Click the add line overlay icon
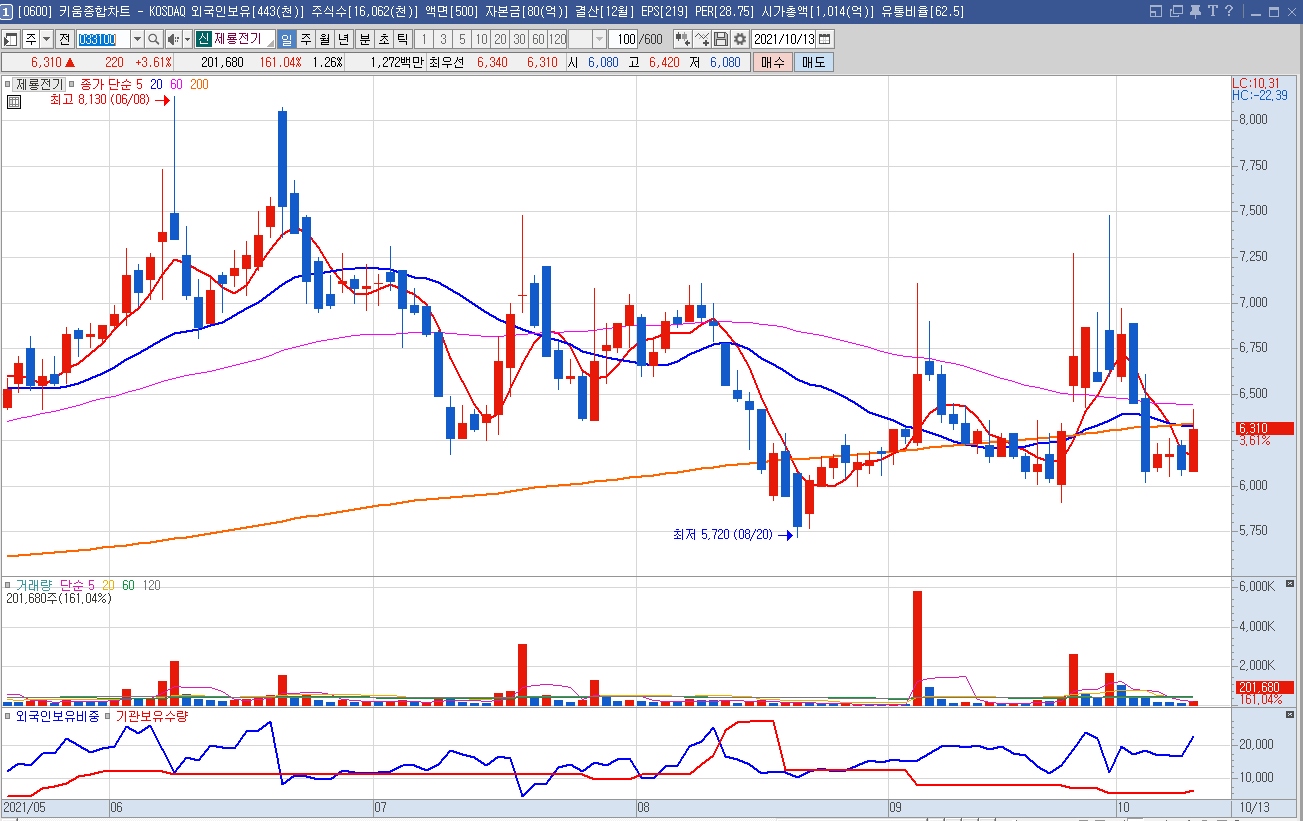Screen dimensions: 1303x821 (x=702, y=39)
